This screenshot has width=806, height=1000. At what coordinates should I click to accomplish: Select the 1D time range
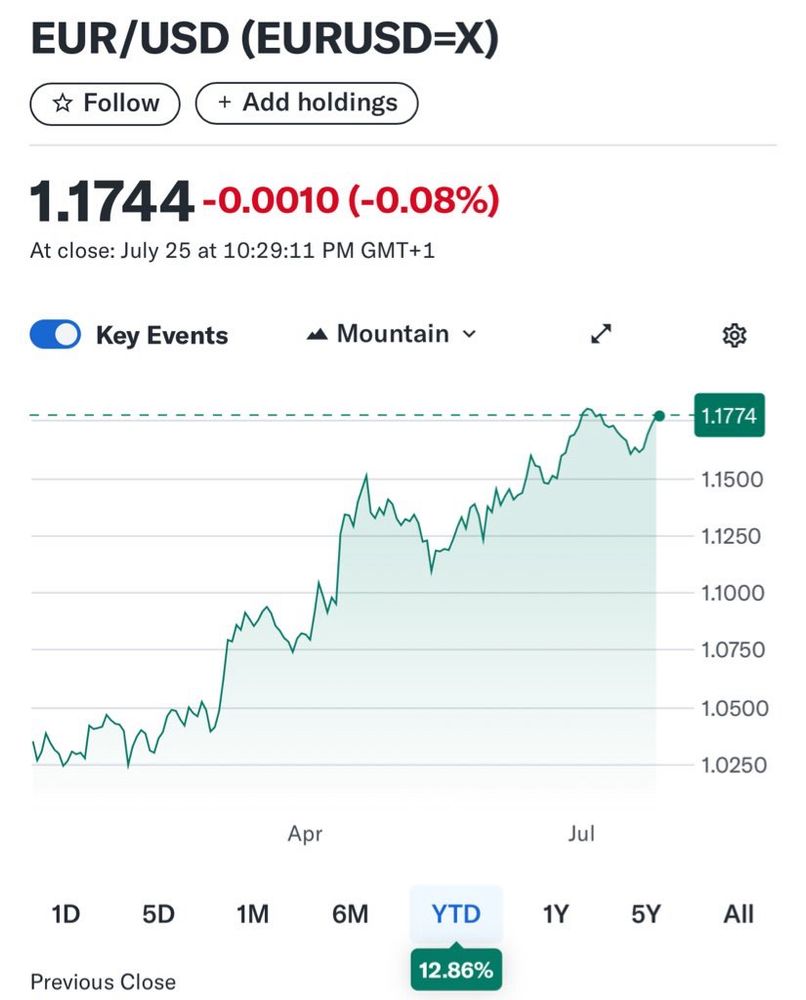coord(66,914)
